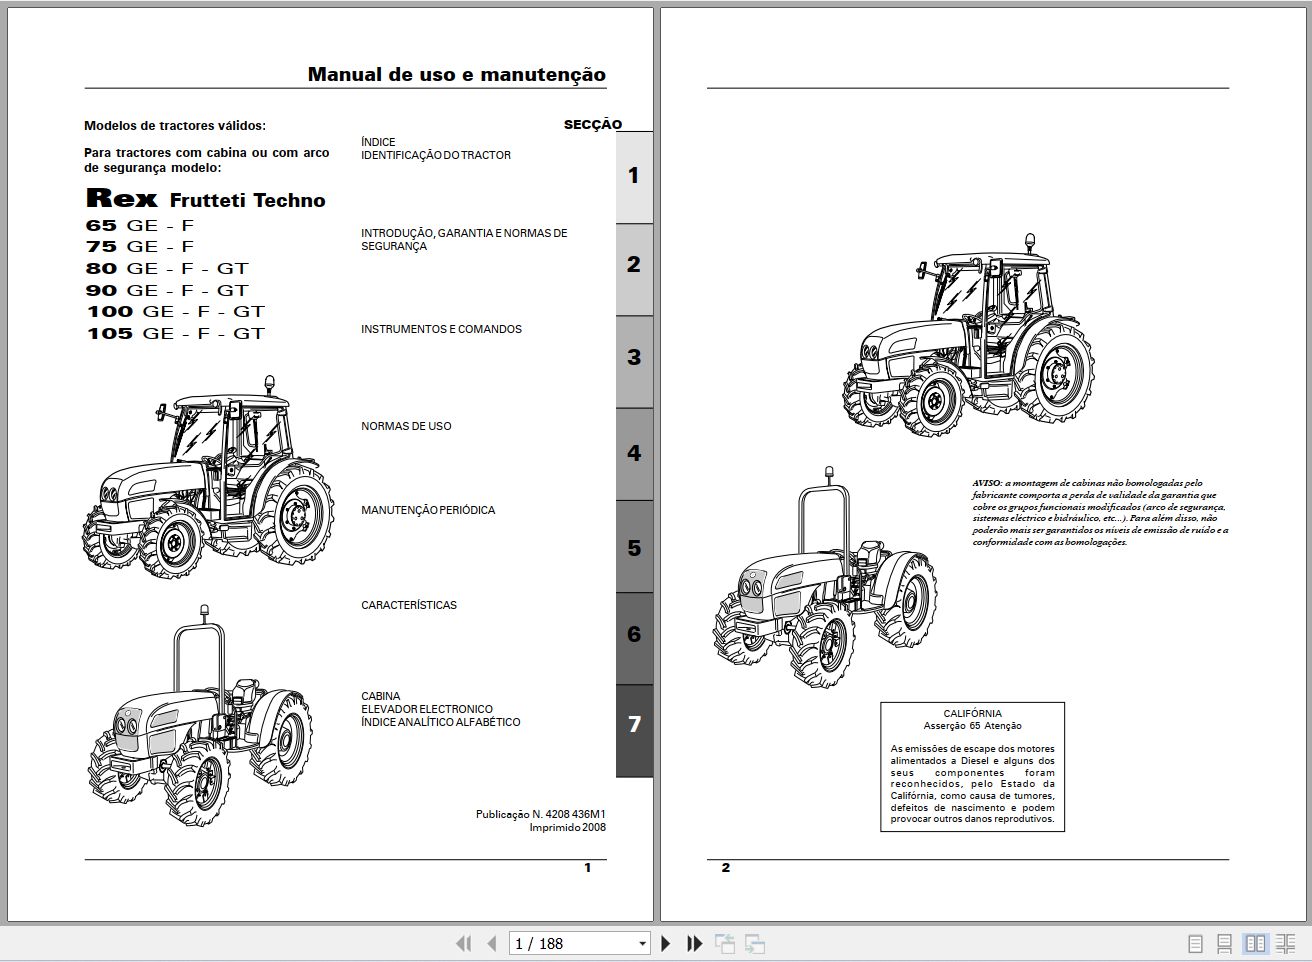Click 'CARACTERÍSTICAS' entry
The image size is (1312, 962).
coord(409,605)
